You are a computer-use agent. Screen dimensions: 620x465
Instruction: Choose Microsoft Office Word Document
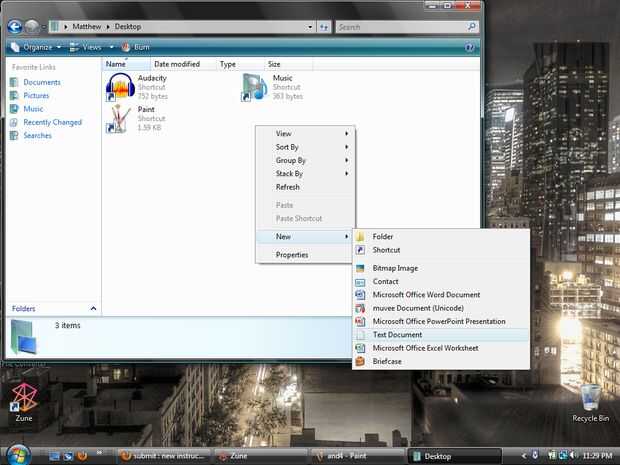point(441,295)
